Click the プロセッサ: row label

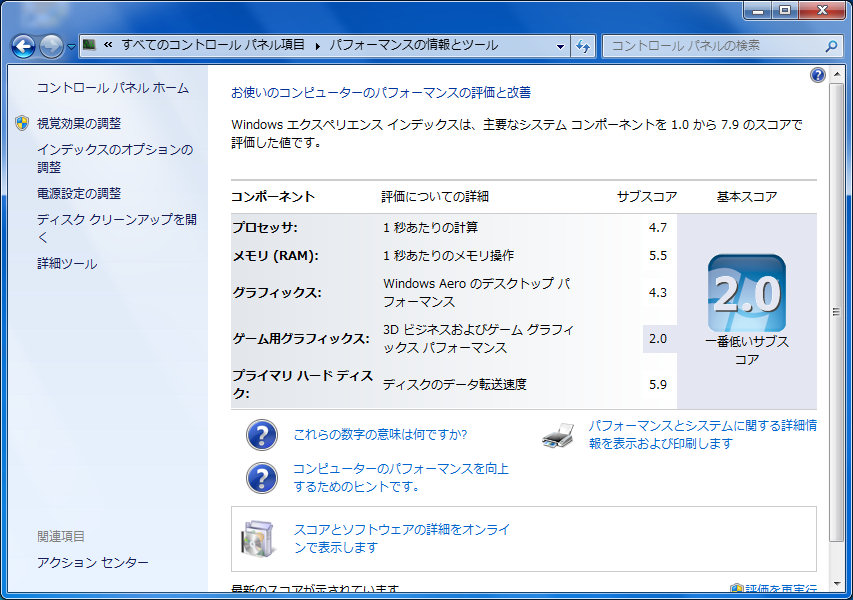coord(265,227)
